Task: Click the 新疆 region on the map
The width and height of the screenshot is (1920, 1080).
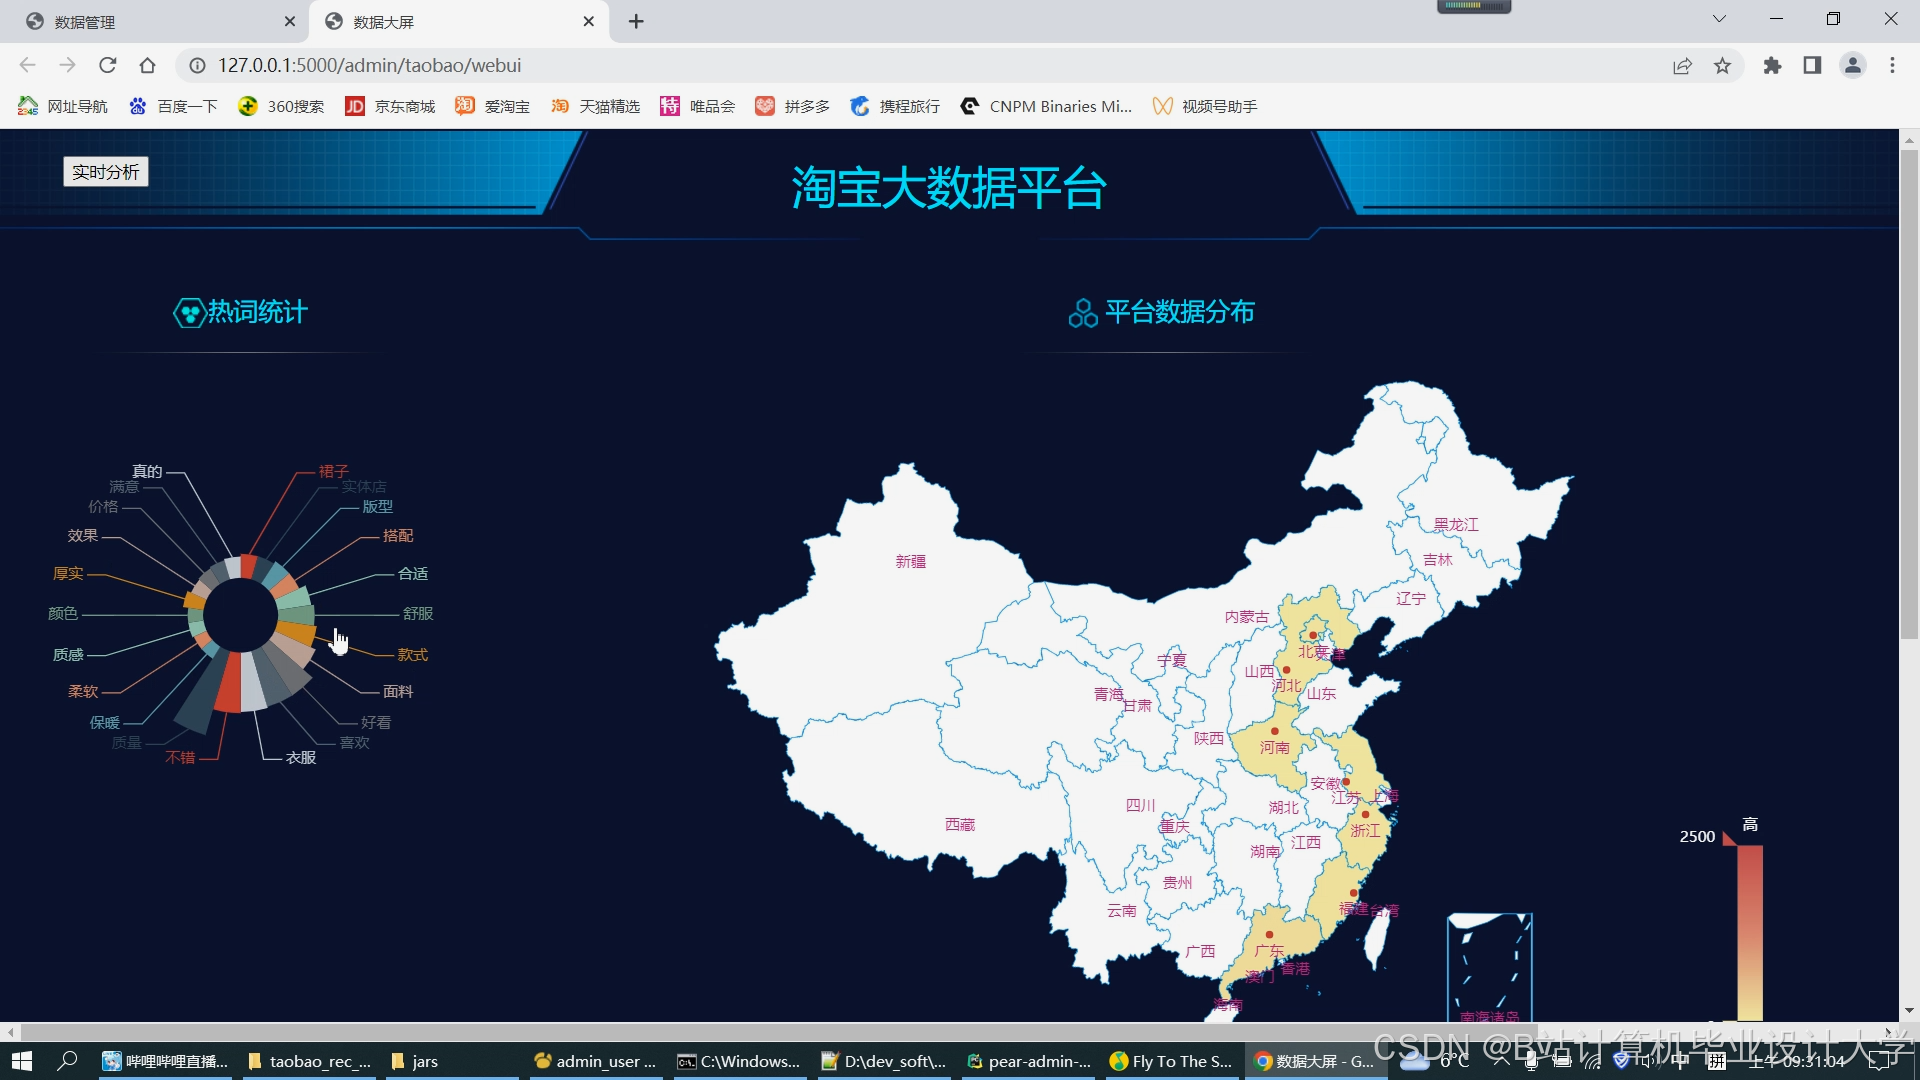Action: [910, 562]
